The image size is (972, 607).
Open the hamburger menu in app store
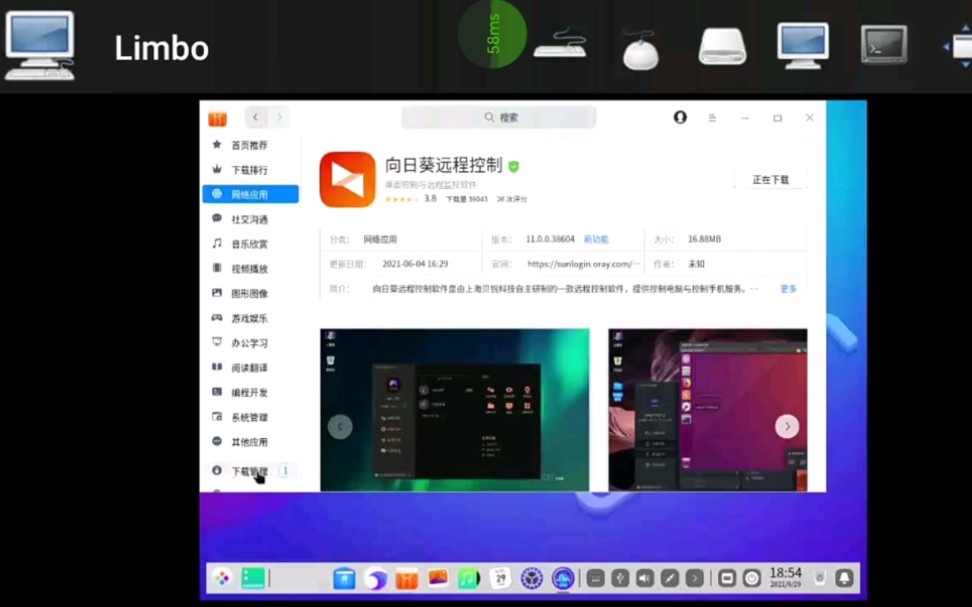point(712,117)
